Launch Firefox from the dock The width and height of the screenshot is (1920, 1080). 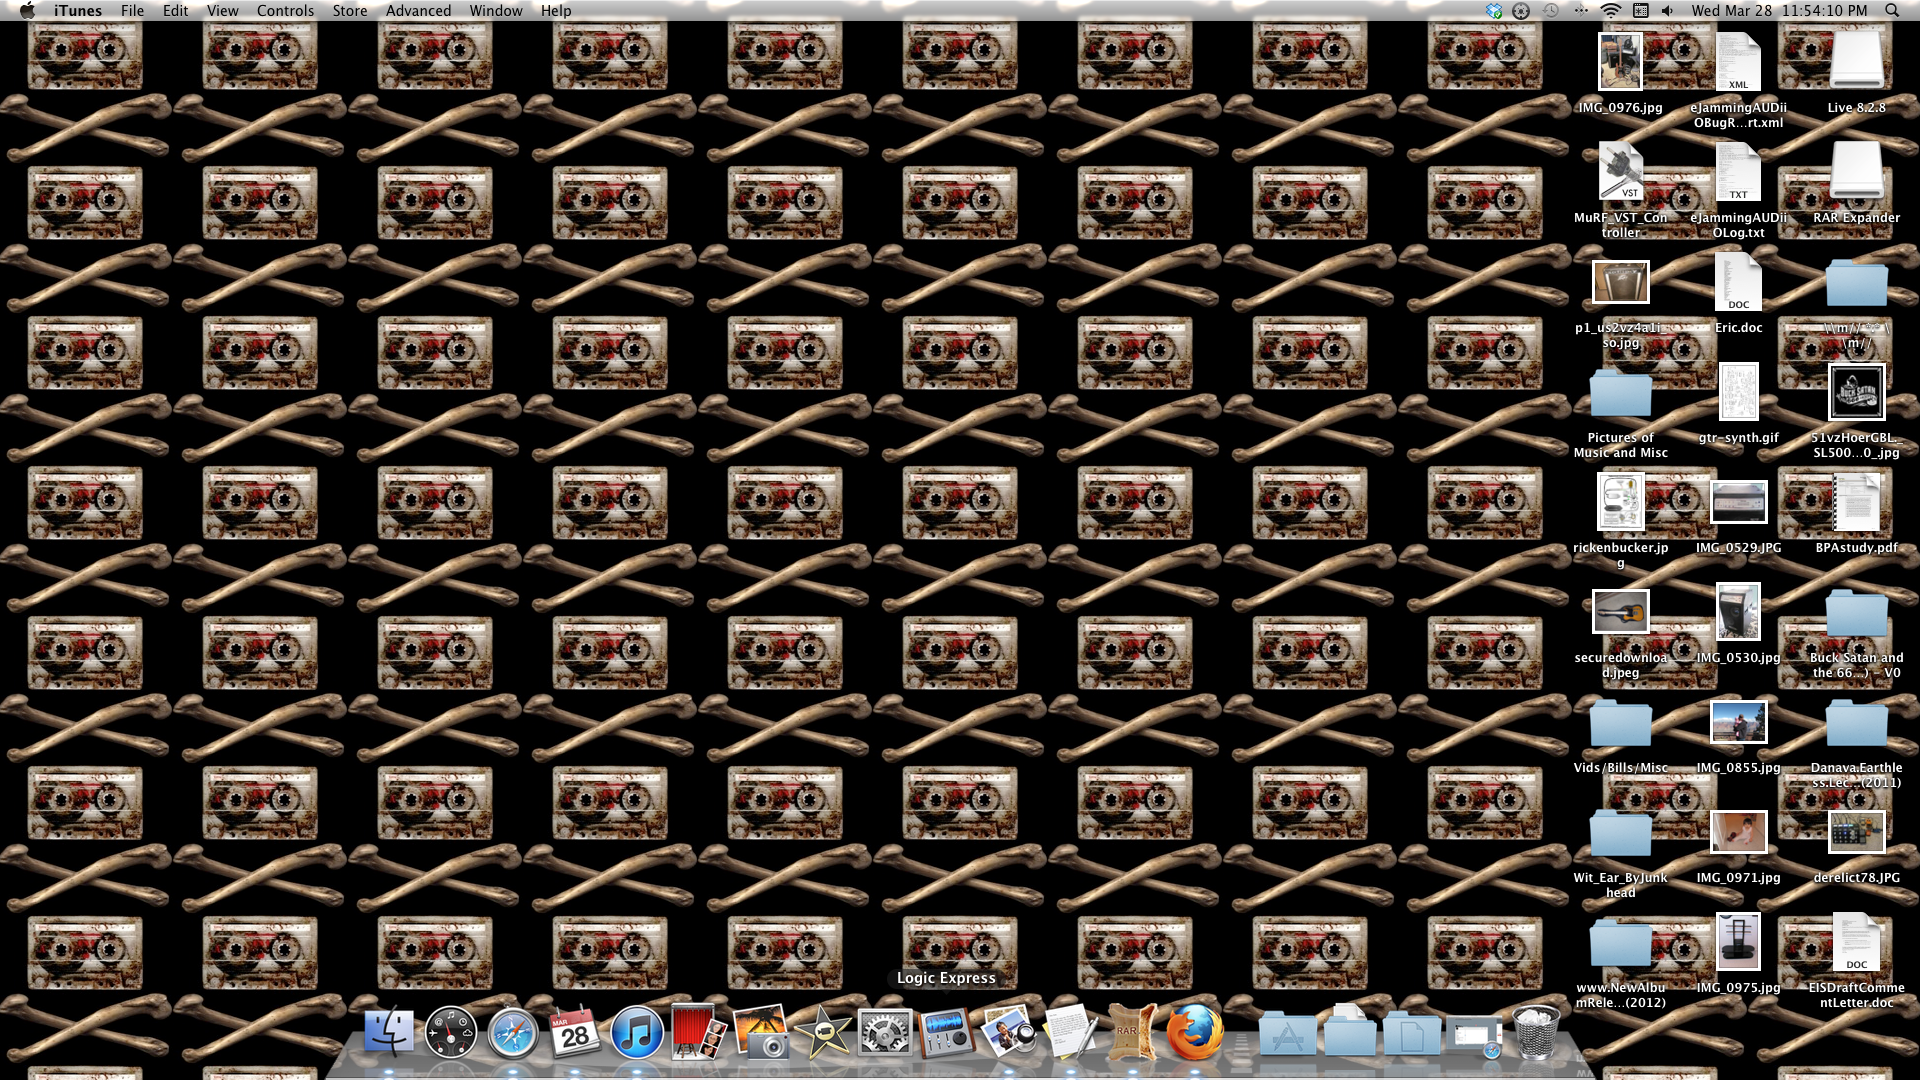click(x=1194, y=1033)
